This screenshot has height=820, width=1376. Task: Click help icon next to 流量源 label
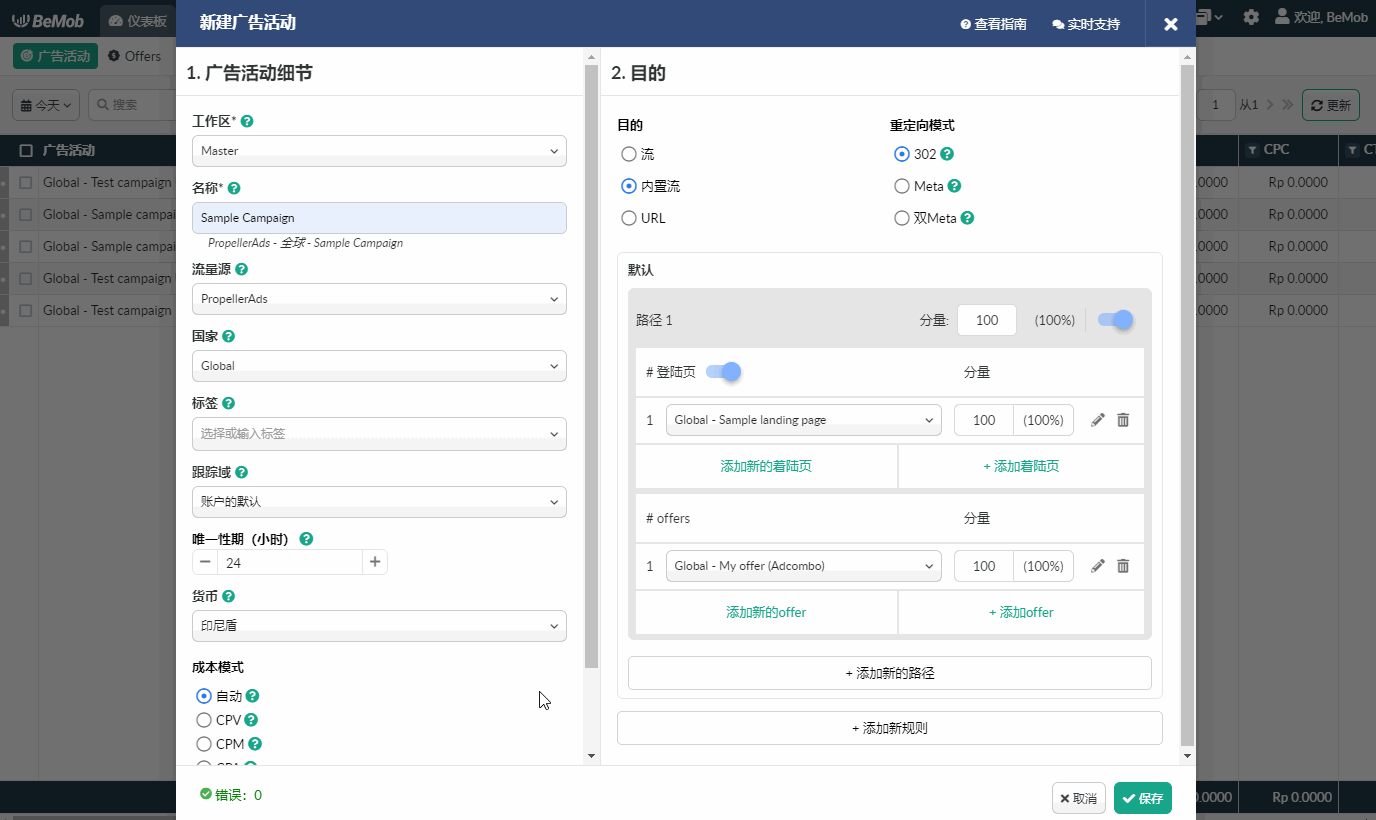click(x=241, y=269)
